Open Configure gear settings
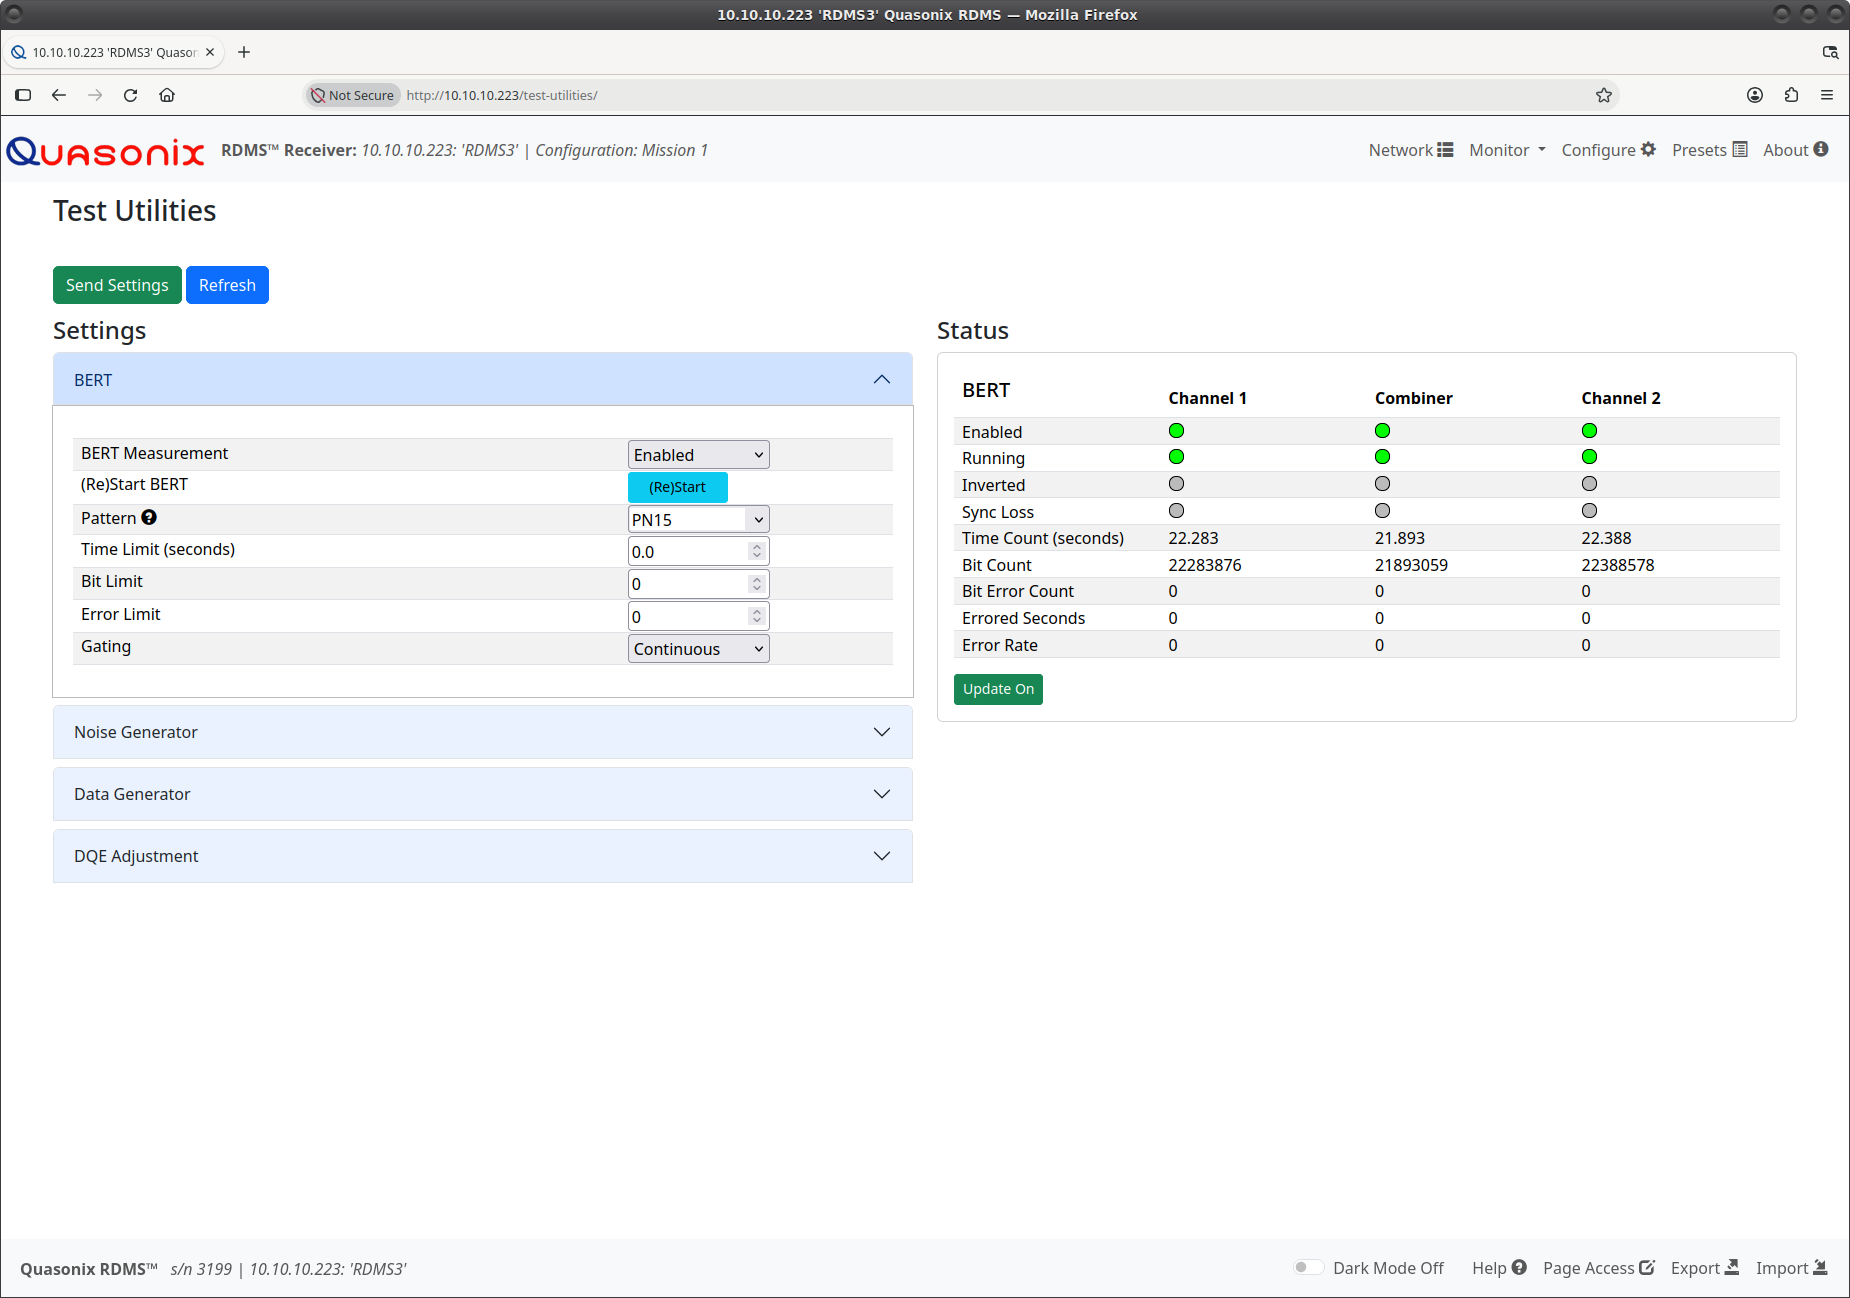The height and width of the screenshot is (1298, 1850). click(1648, 150)
